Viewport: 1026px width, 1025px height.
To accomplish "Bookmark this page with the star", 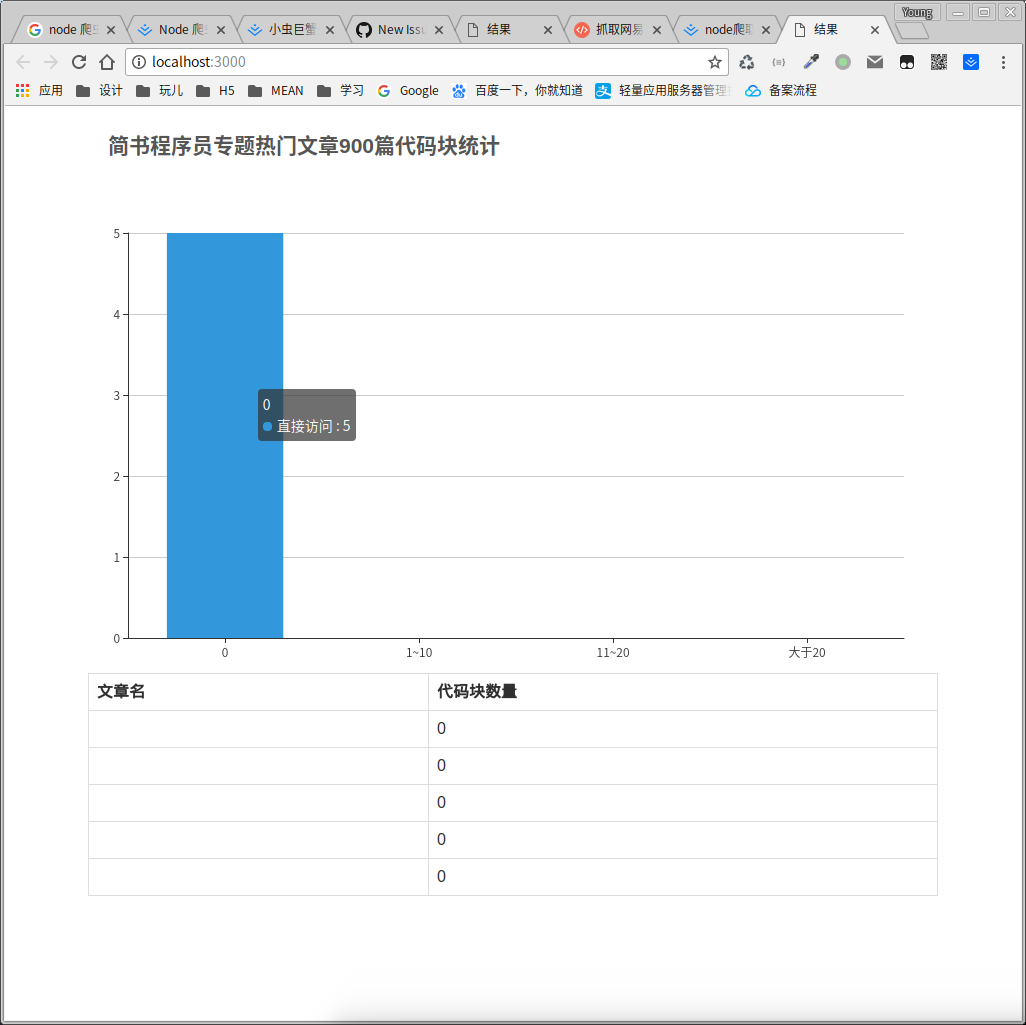I will [x=716, y=62].
